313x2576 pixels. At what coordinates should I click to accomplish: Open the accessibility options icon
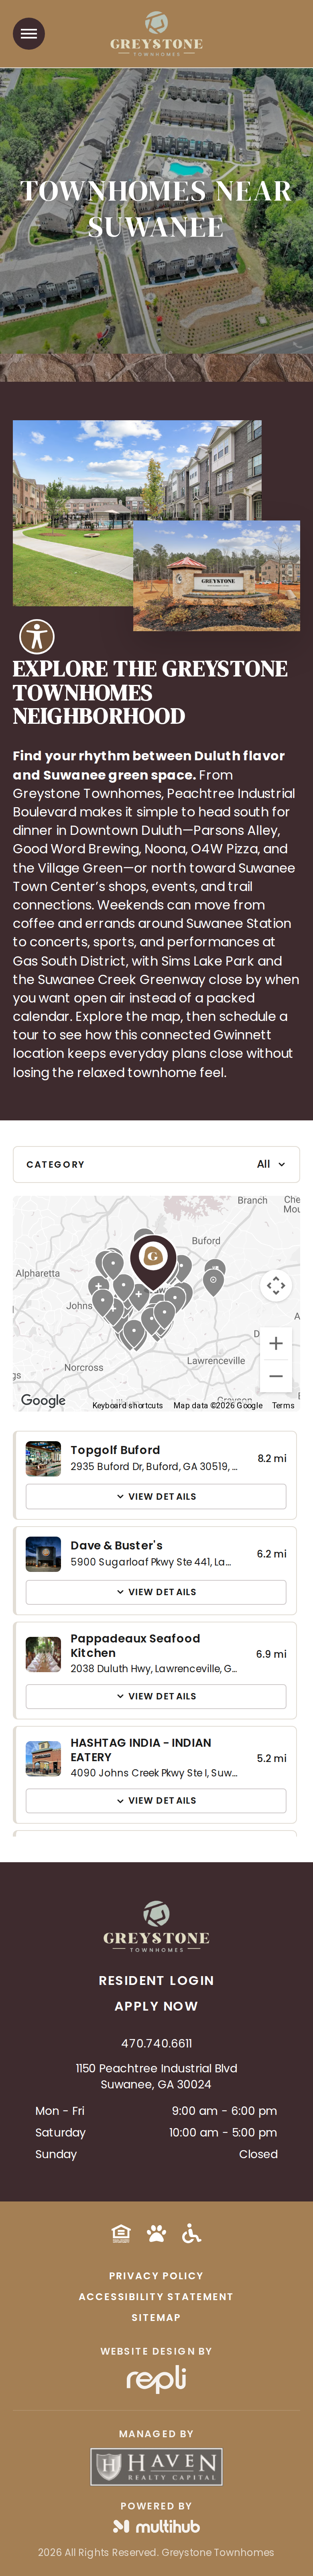(x=37, y=636)
